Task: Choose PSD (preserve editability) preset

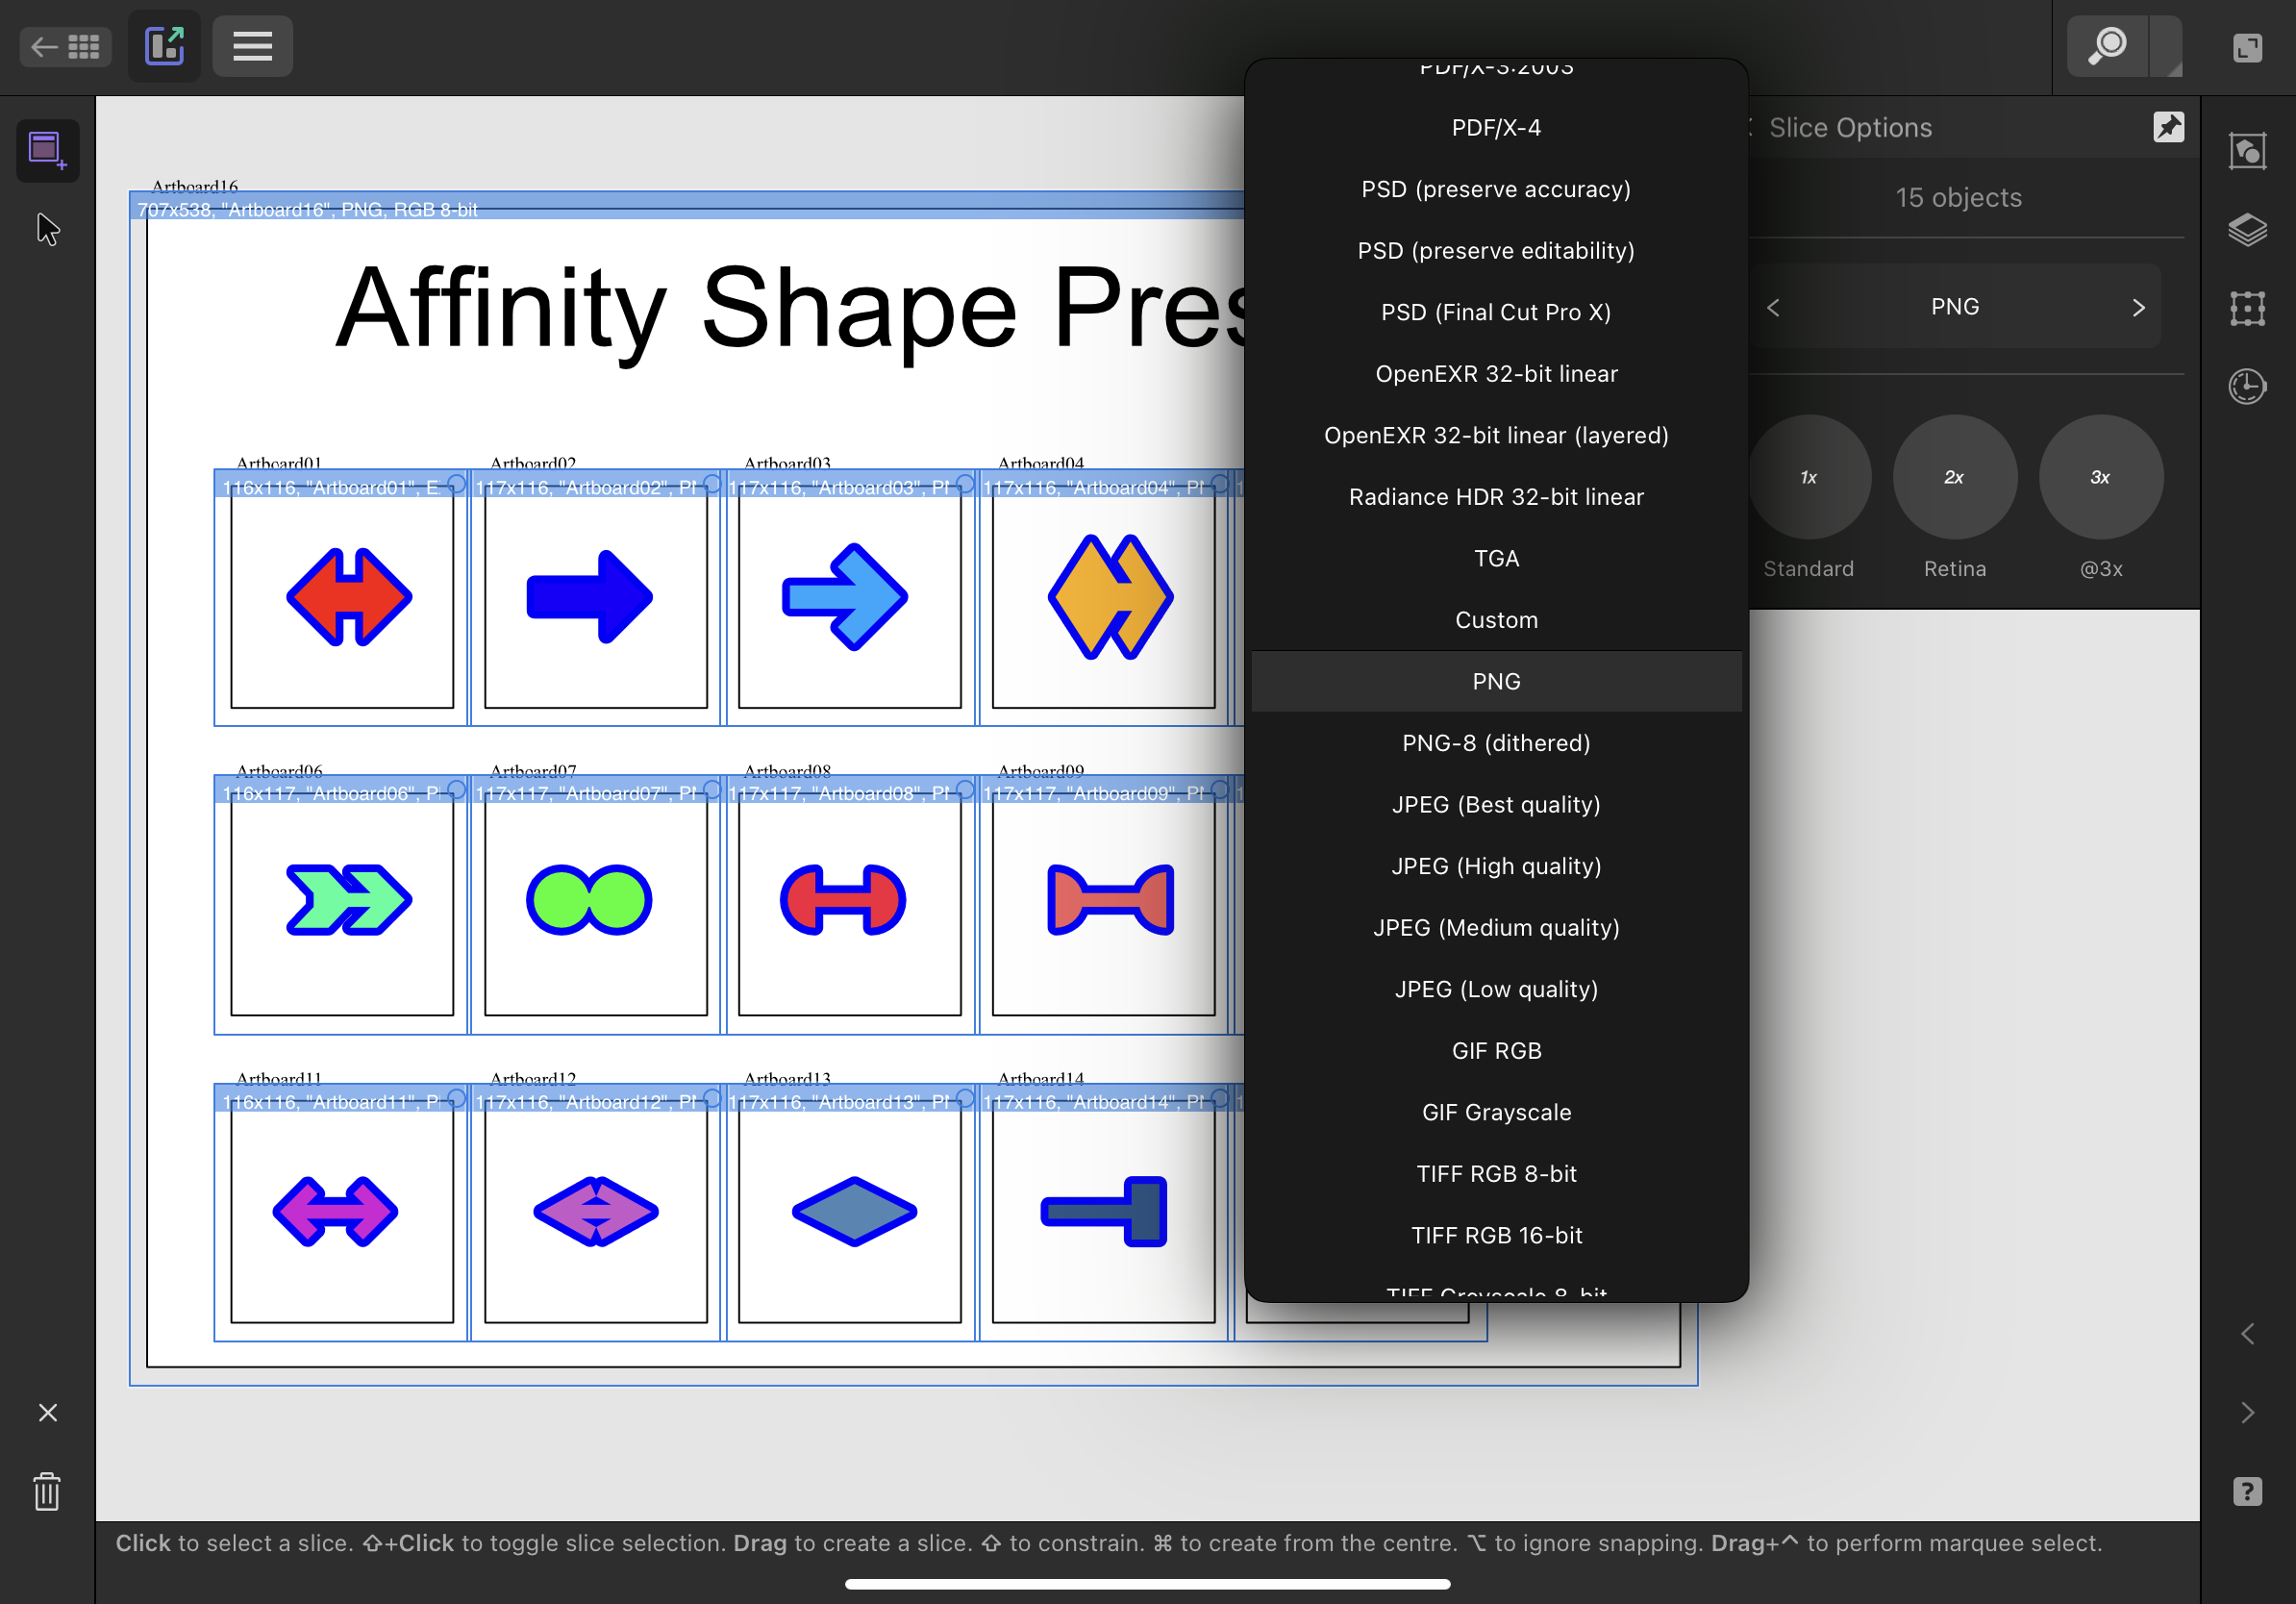Action: 1496,250
